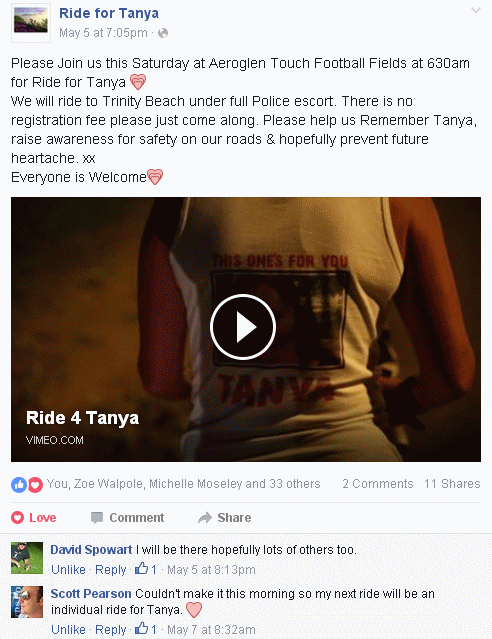Open the 11 Shares count
Image resolution: width=492 pixels, height=639 pixels.
[x=452, y=484]
